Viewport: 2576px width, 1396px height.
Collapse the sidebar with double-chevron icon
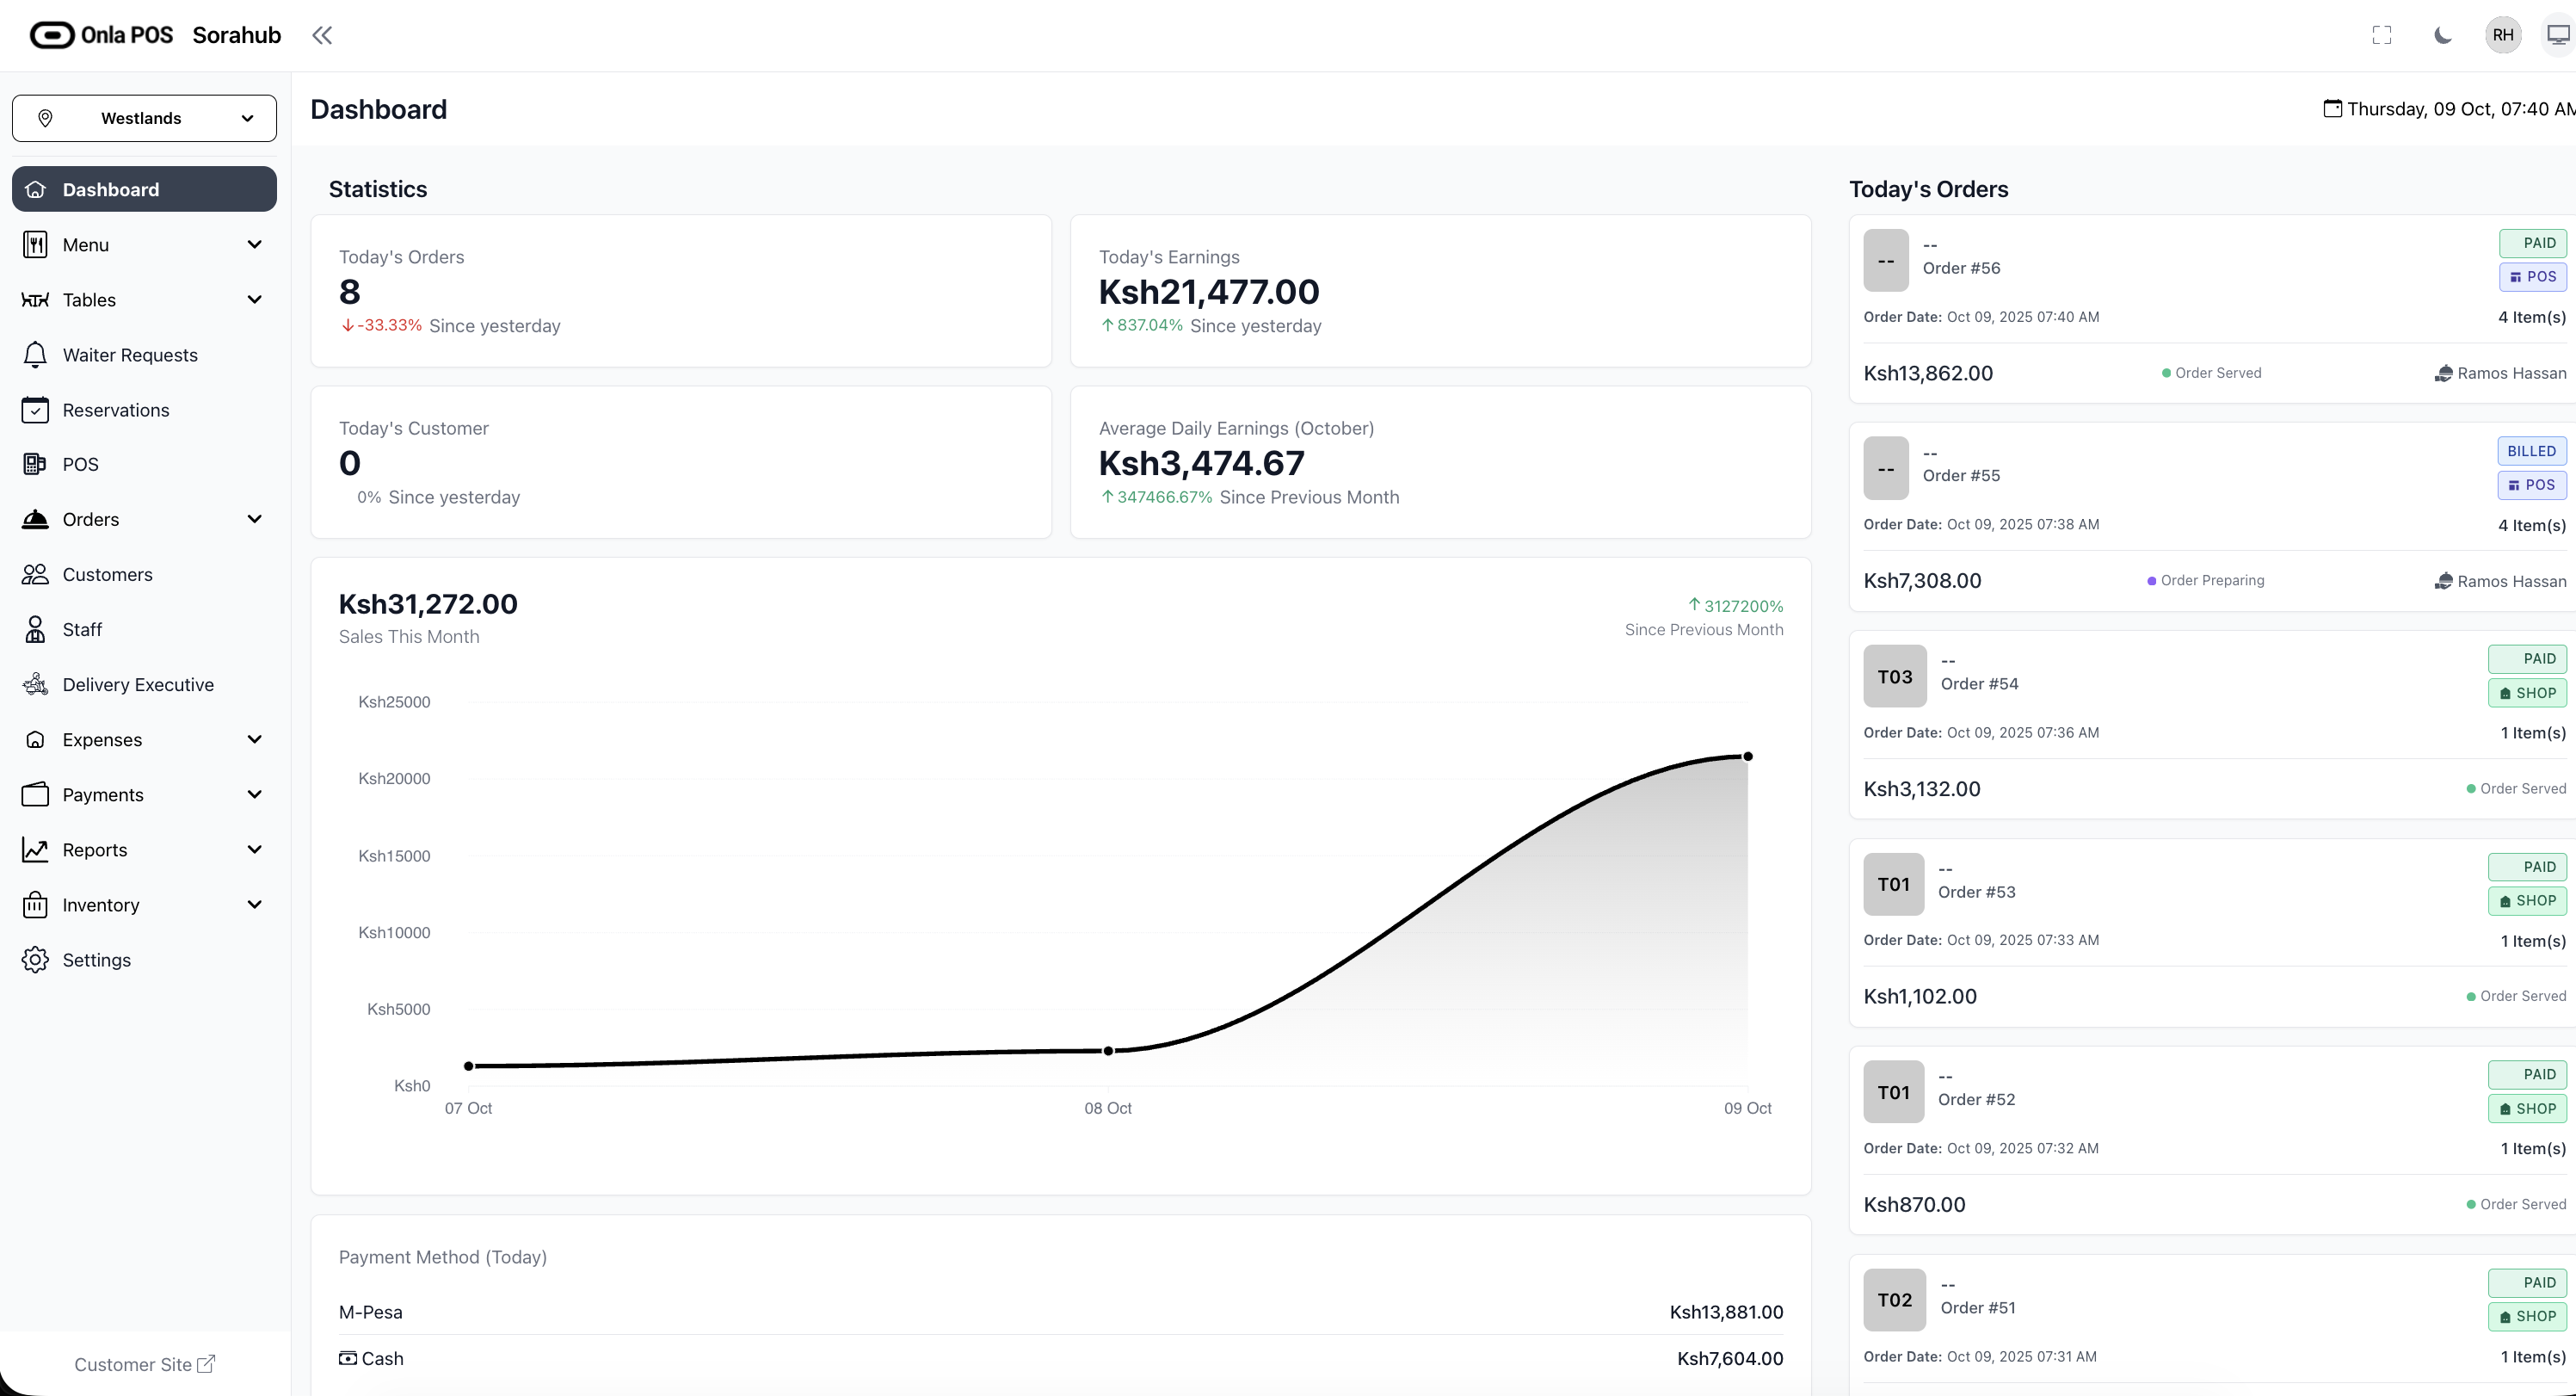coord(321,36)
